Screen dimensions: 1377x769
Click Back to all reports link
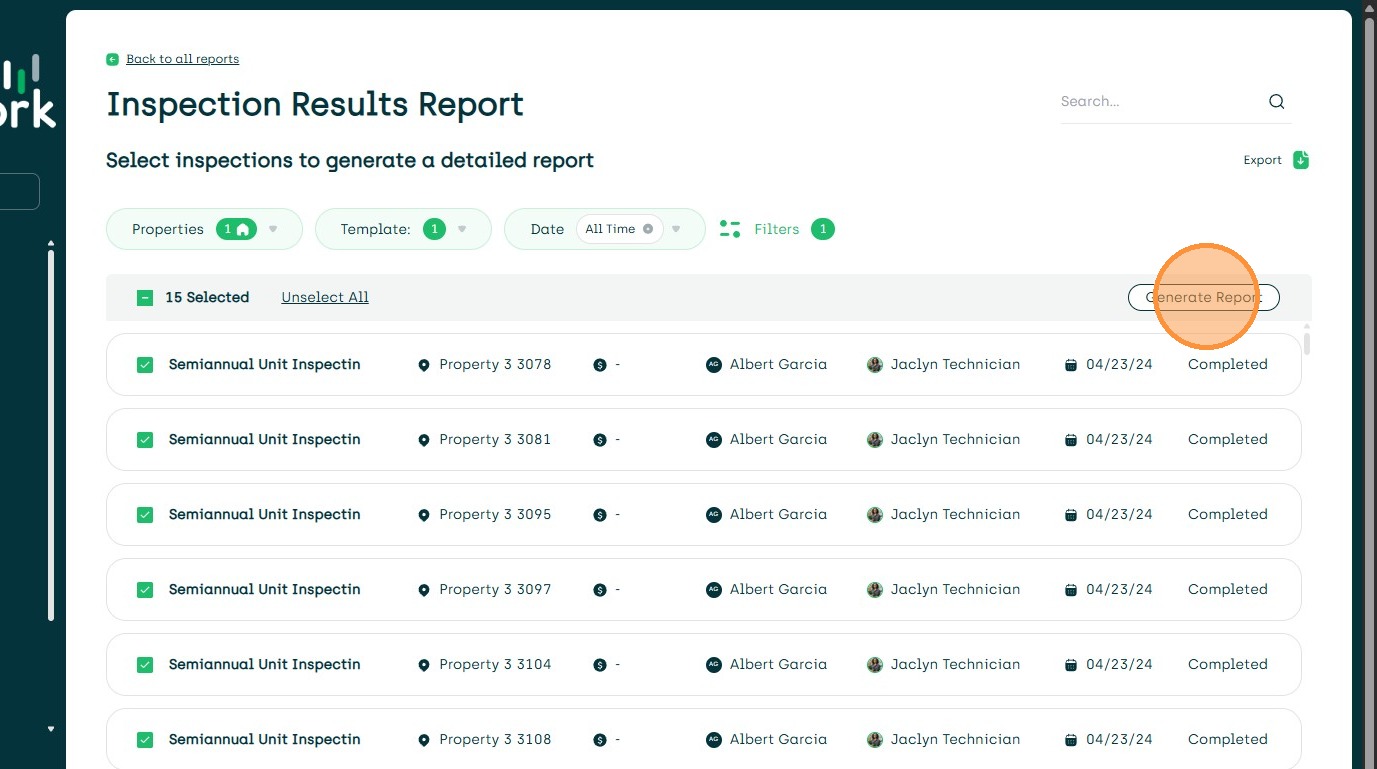tap(182, 59)
